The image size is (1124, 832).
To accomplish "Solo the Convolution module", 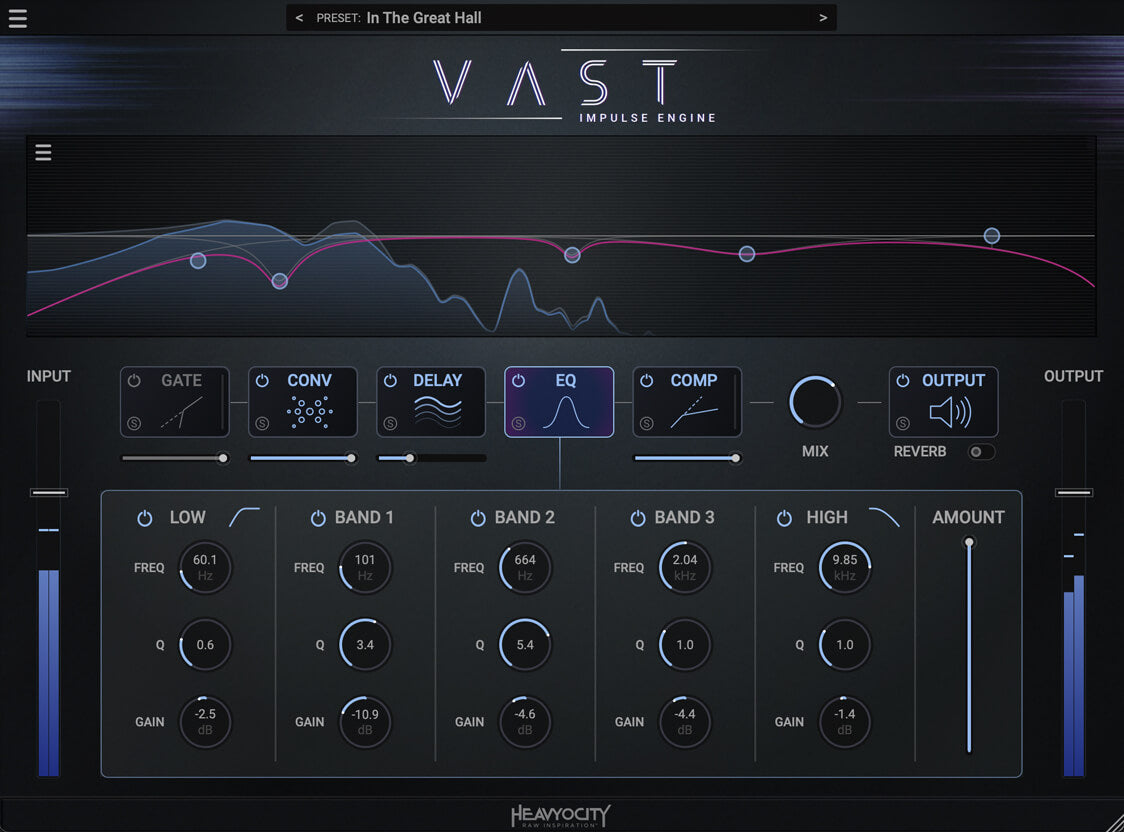I will (x=262, y=424).
